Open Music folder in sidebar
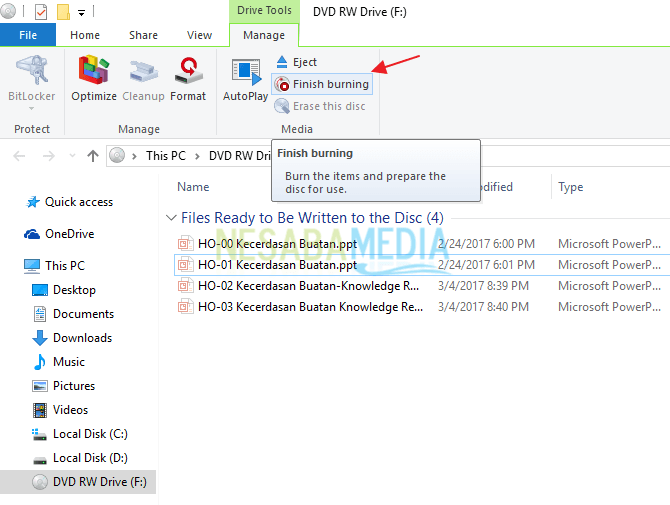The height and width of the screenshot is (505, 670). click(69, 361)
